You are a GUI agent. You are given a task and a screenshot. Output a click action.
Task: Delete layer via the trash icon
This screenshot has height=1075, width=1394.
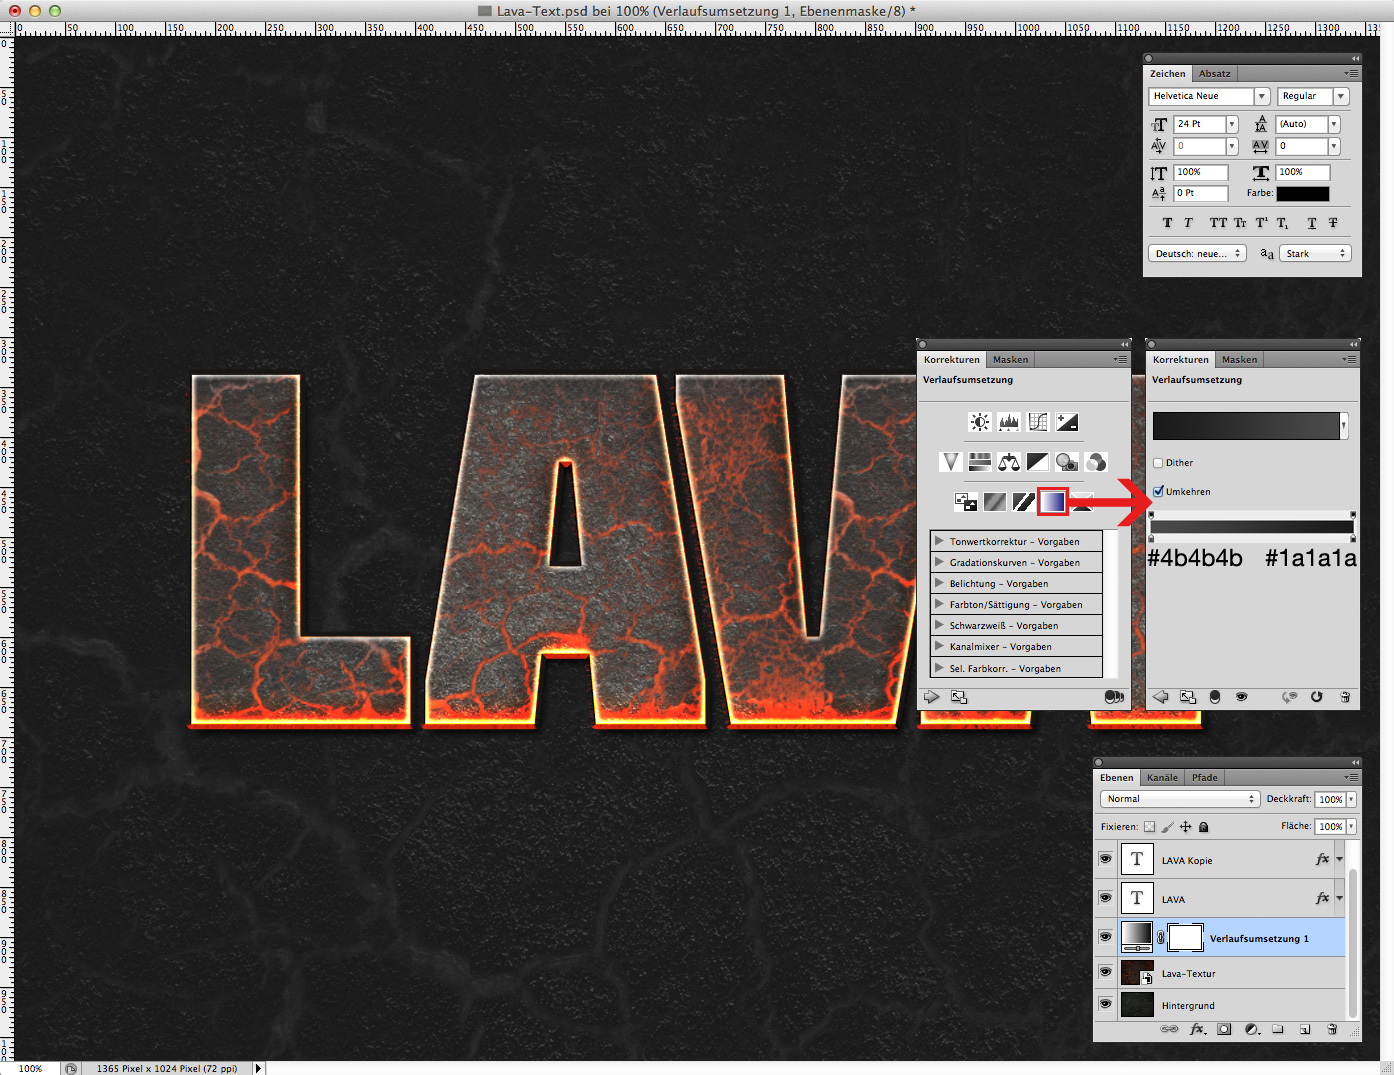click(x=1332, y=1029)
